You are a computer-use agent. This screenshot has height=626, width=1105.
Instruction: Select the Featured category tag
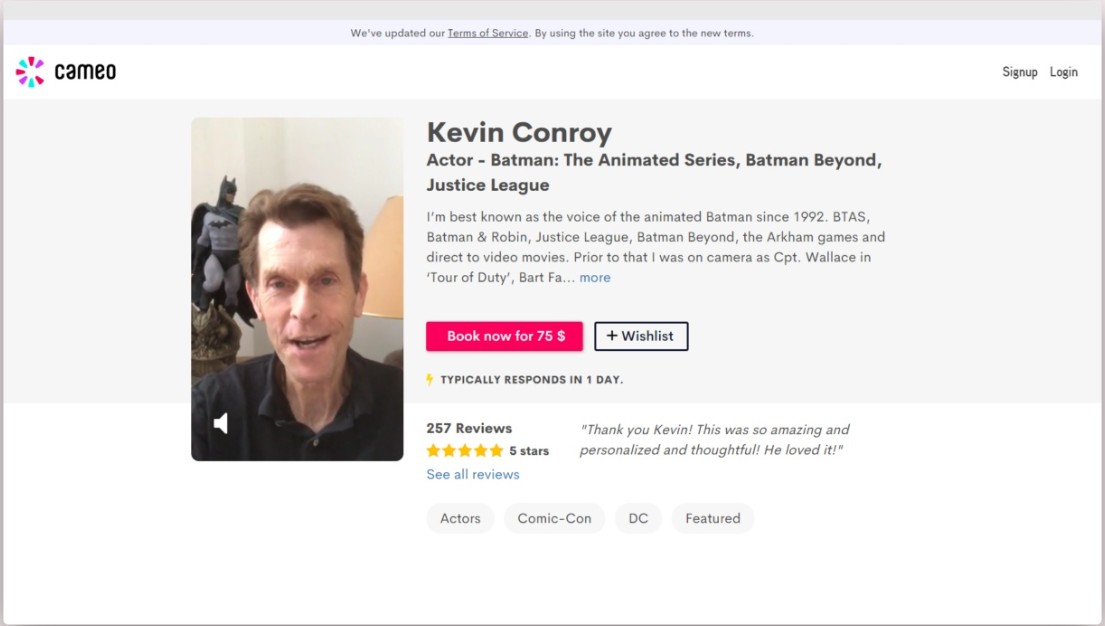[712, 518]
